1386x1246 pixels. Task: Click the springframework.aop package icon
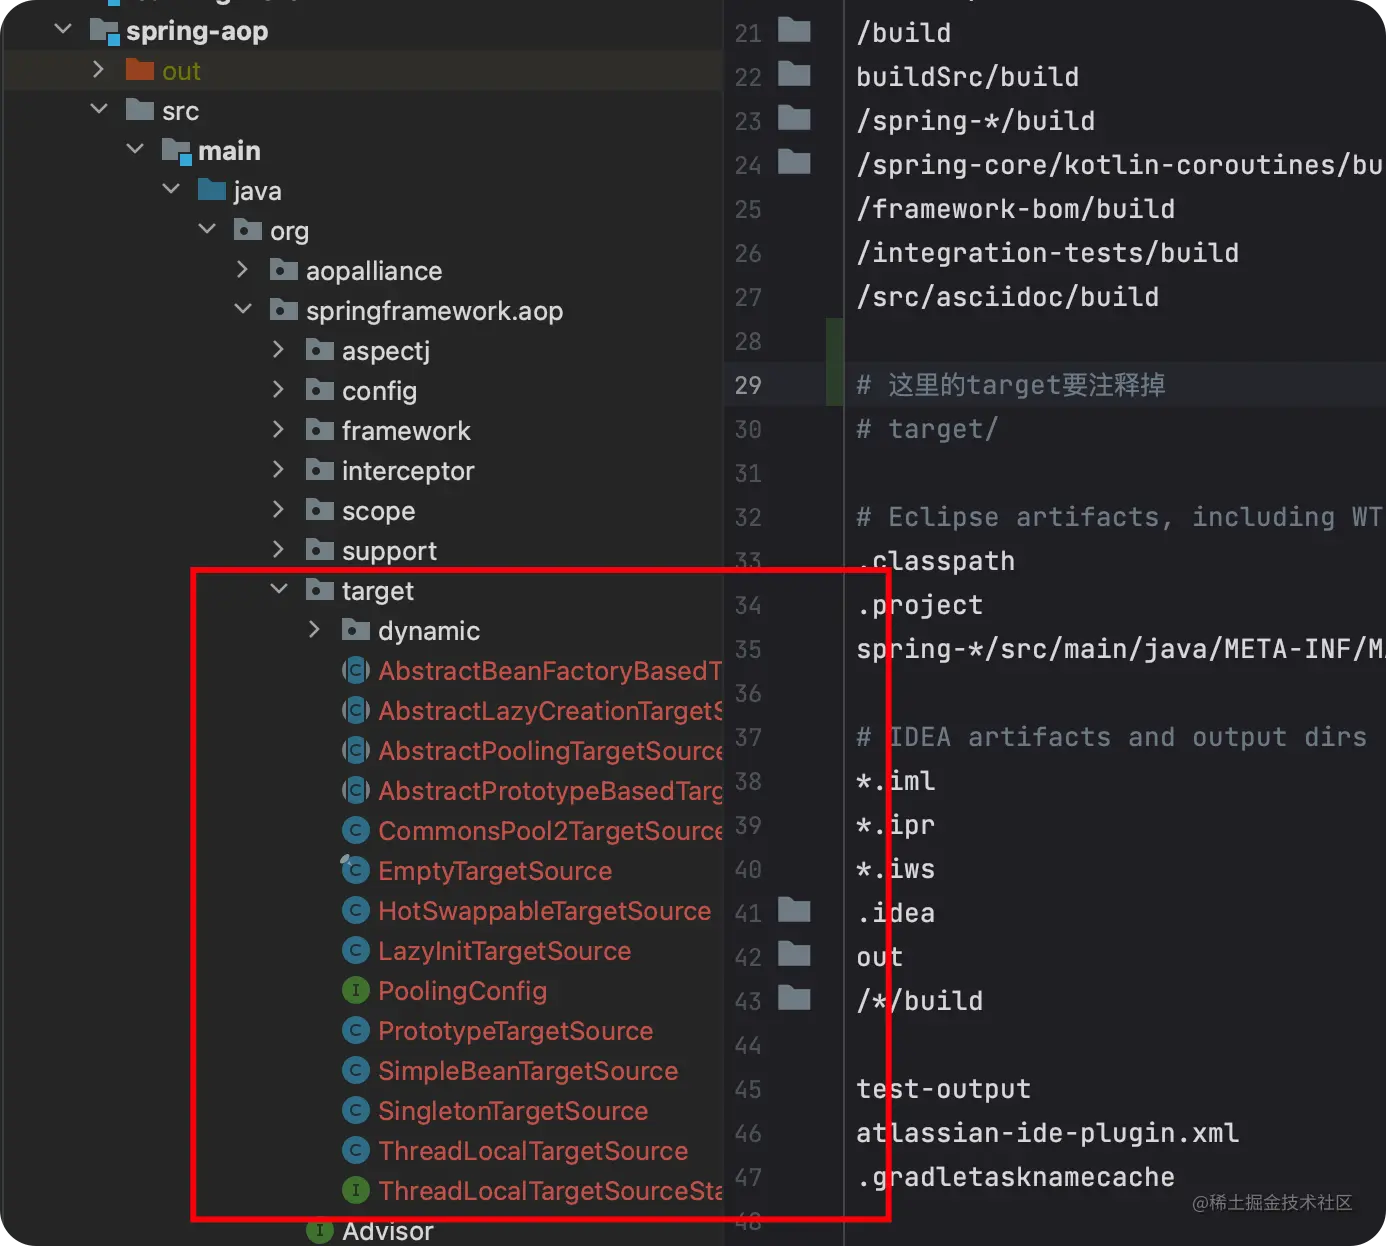(284, 310)
